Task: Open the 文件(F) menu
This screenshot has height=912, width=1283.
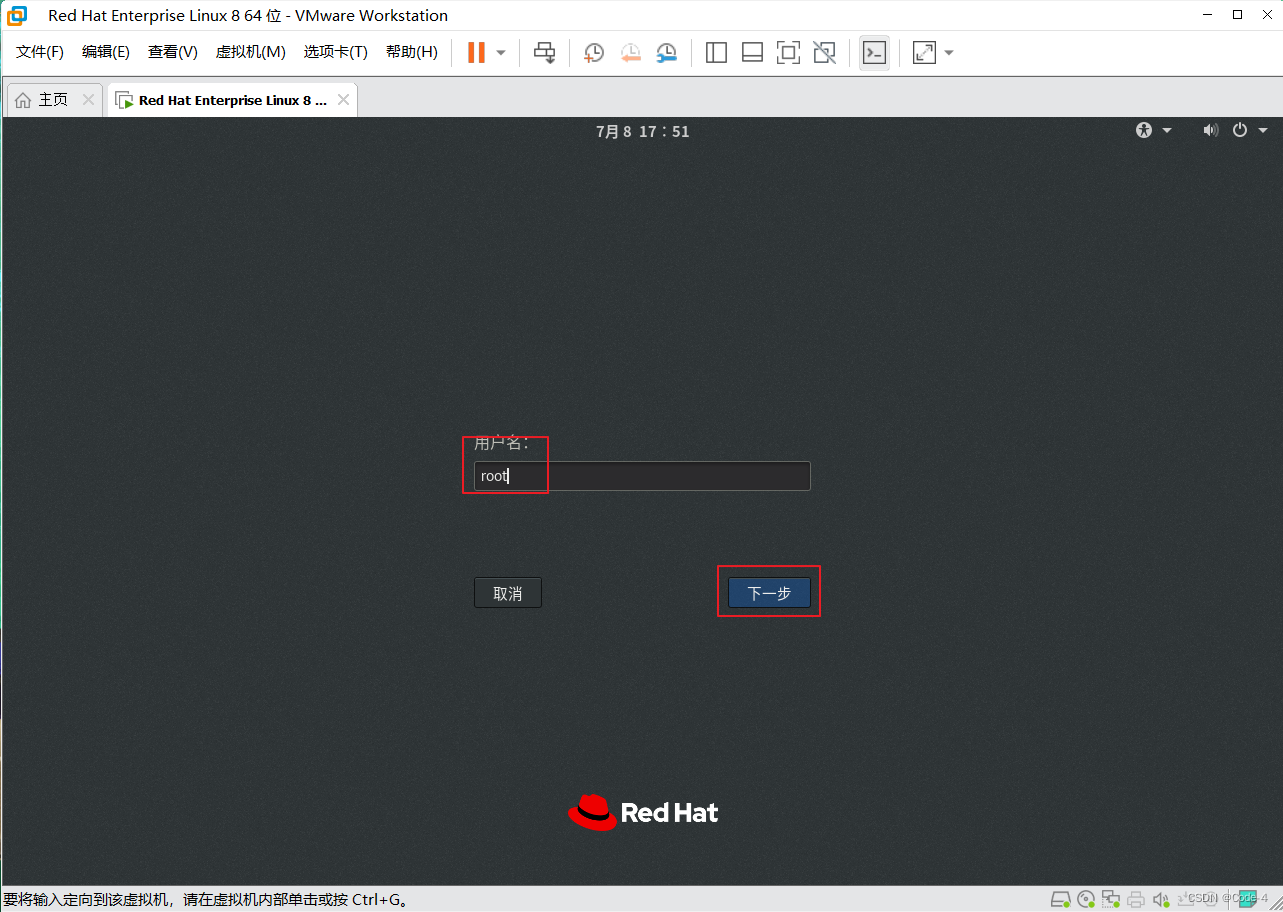Action: 40,52
